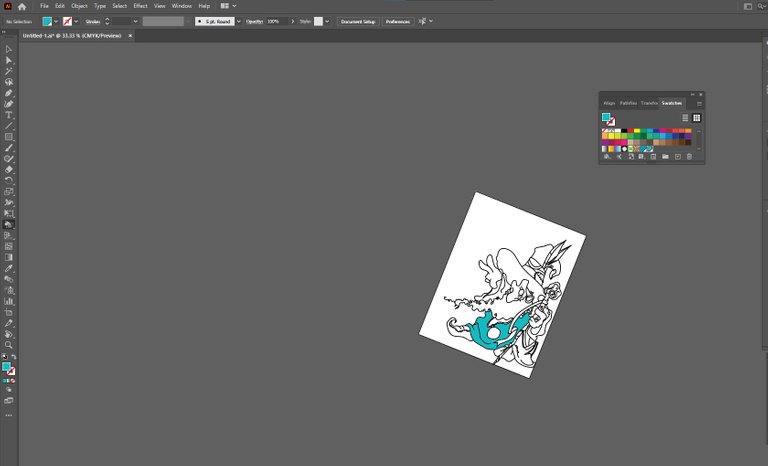Select the Scale tool
Image resolution: width=768 pixels, height=466 pixels.
pos(8,192)
